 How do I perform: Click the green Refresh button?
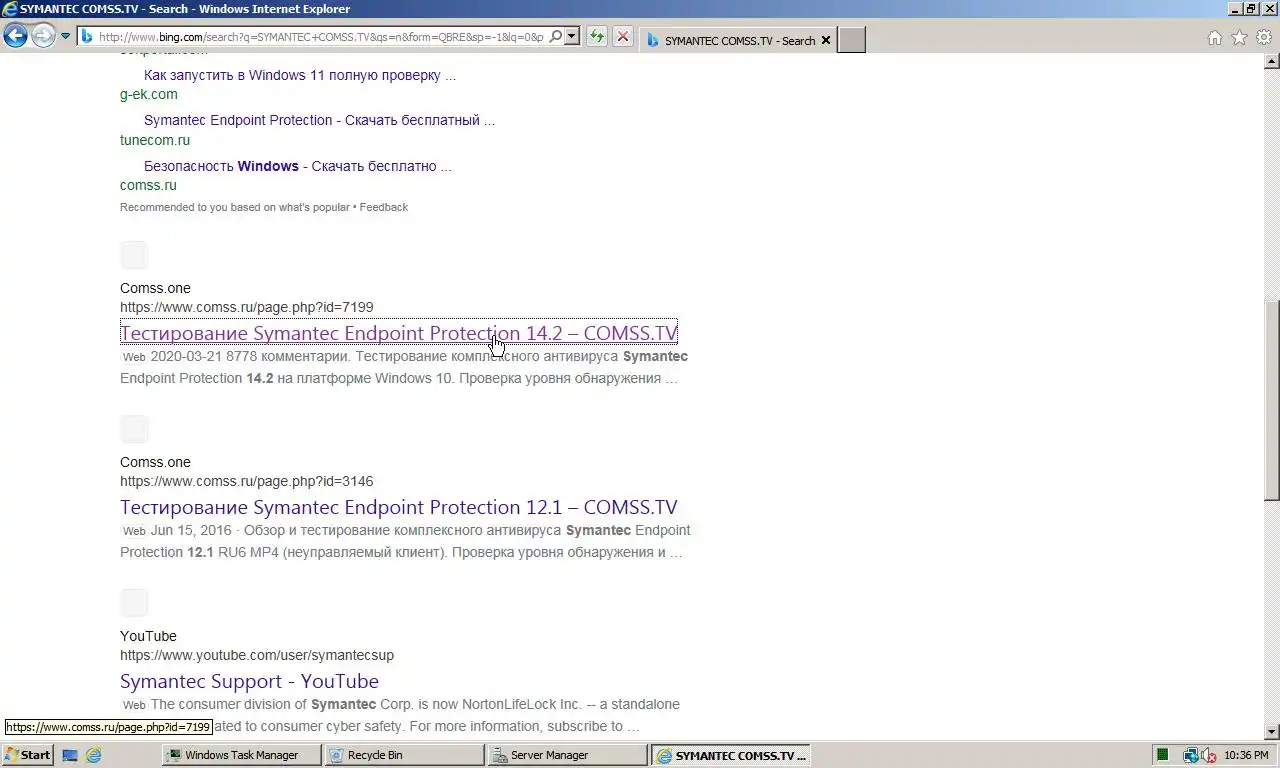[597, 37]
